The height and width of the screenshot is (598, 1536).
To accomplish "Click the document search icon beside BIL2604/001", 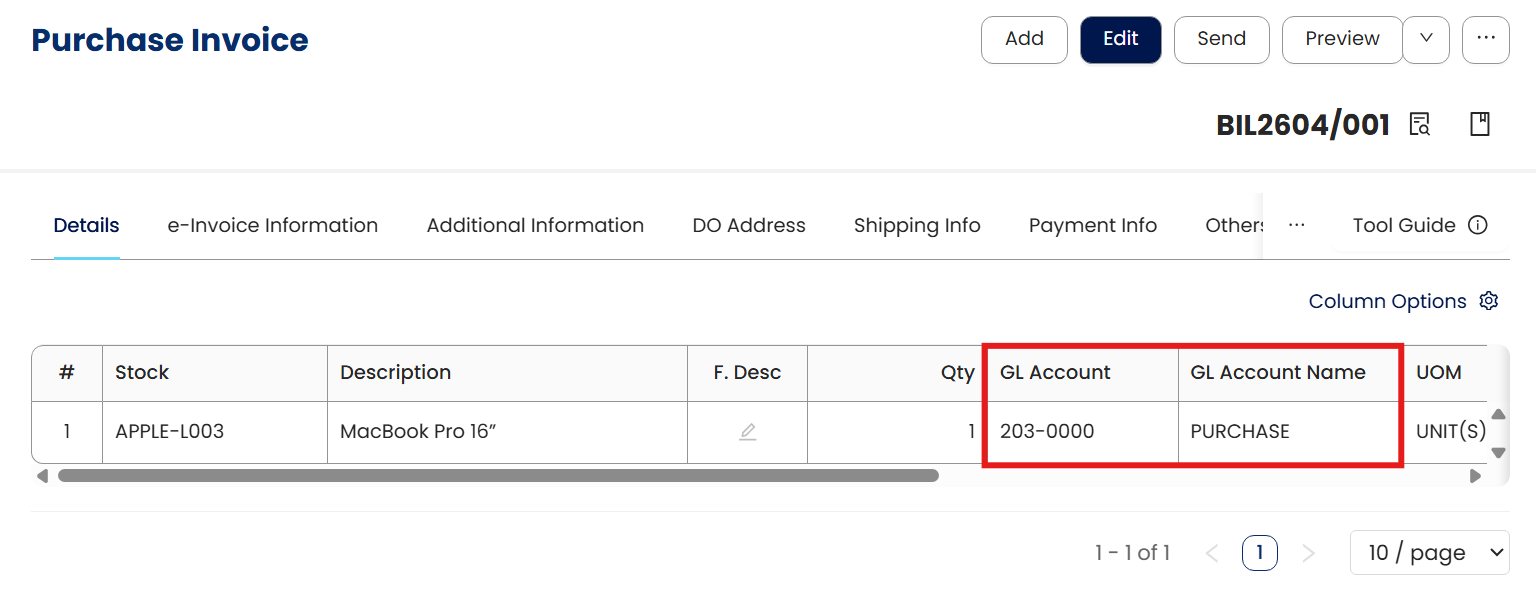I will click(x=1419, y=124).
